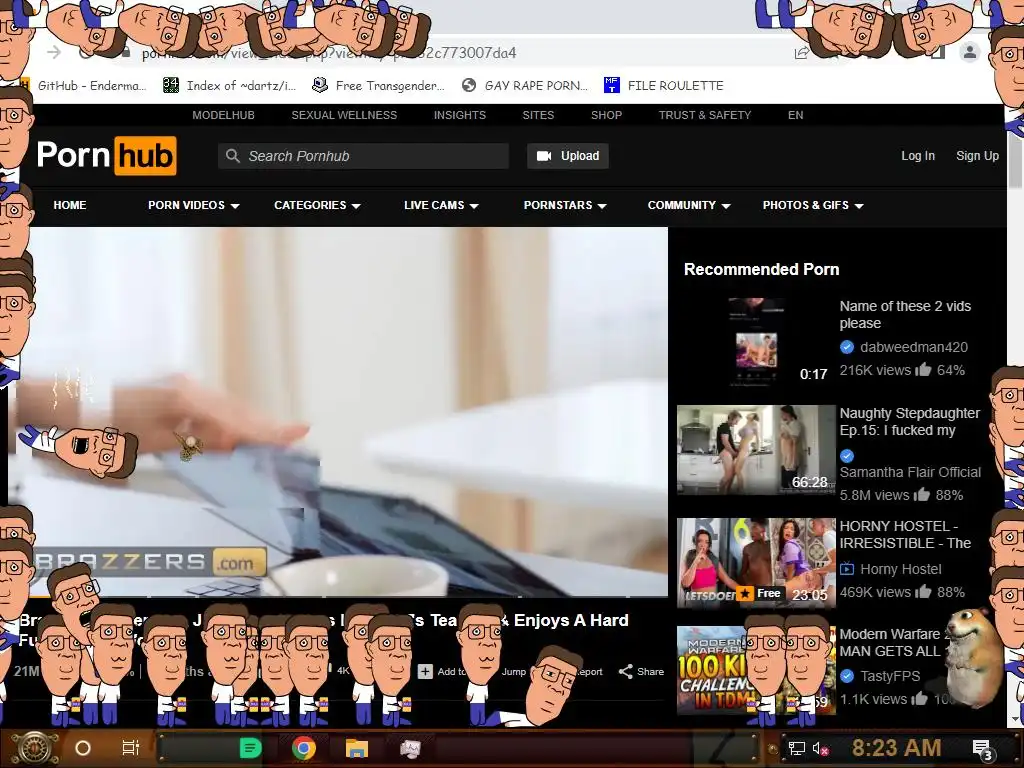Screen dimensions: 1024x768
Task: Click the Log In link
Action: point(918,156)
